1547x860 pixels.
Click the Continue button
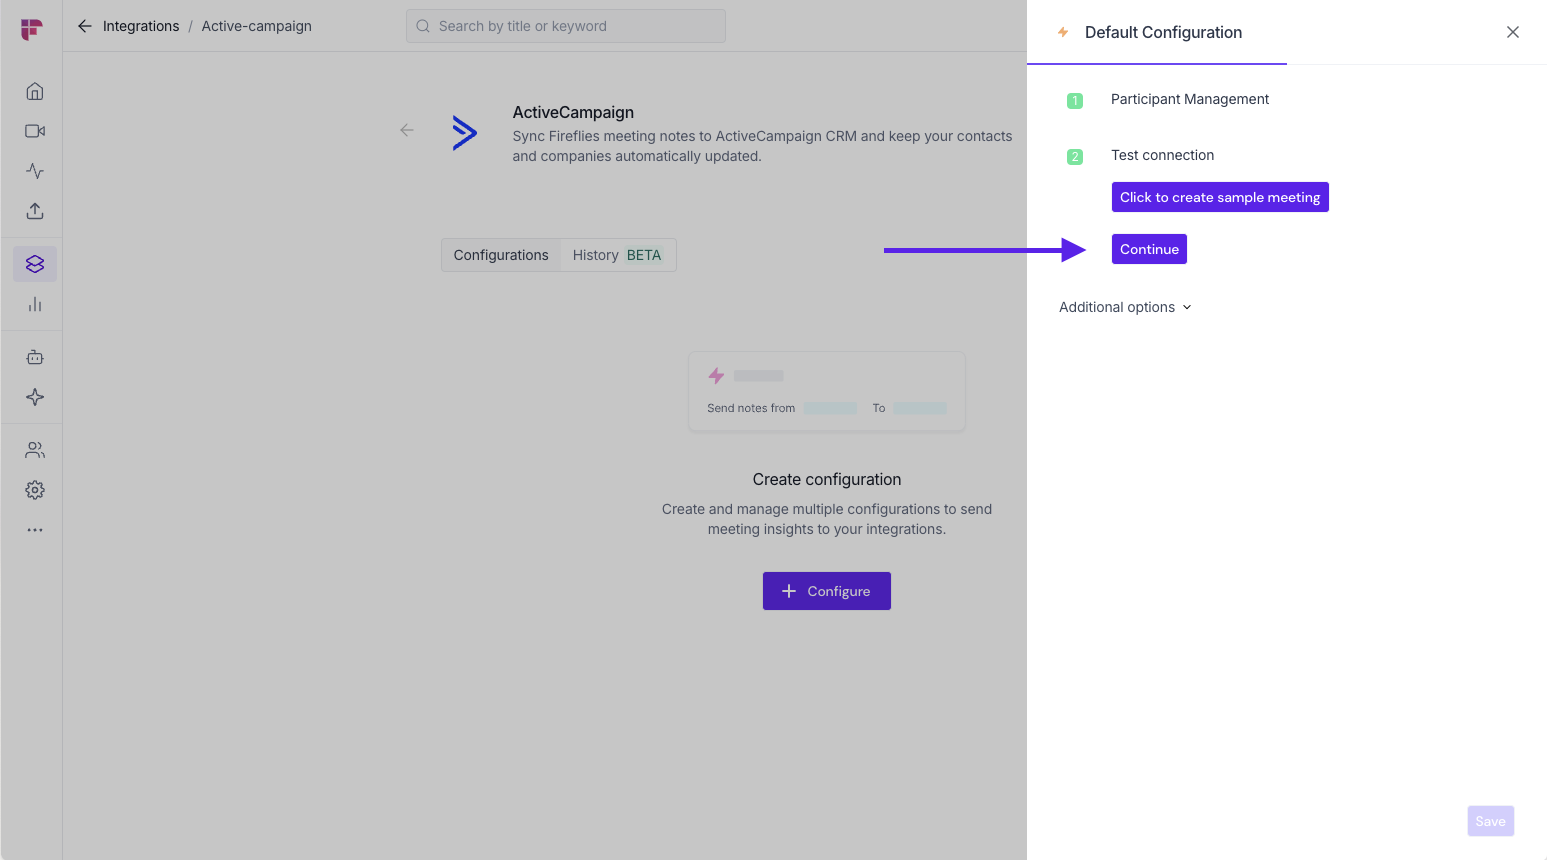tap(1149, 249)
